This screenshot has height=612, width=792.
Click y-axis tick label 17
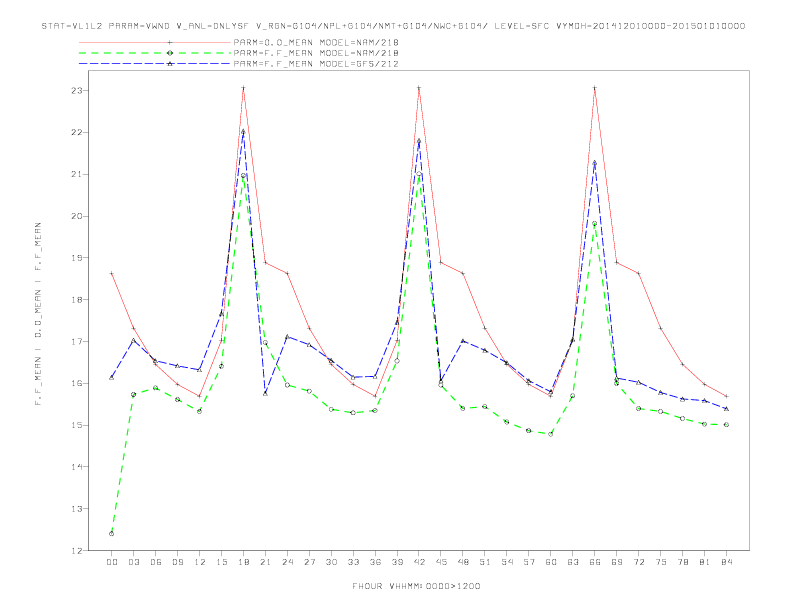(77, 342)
